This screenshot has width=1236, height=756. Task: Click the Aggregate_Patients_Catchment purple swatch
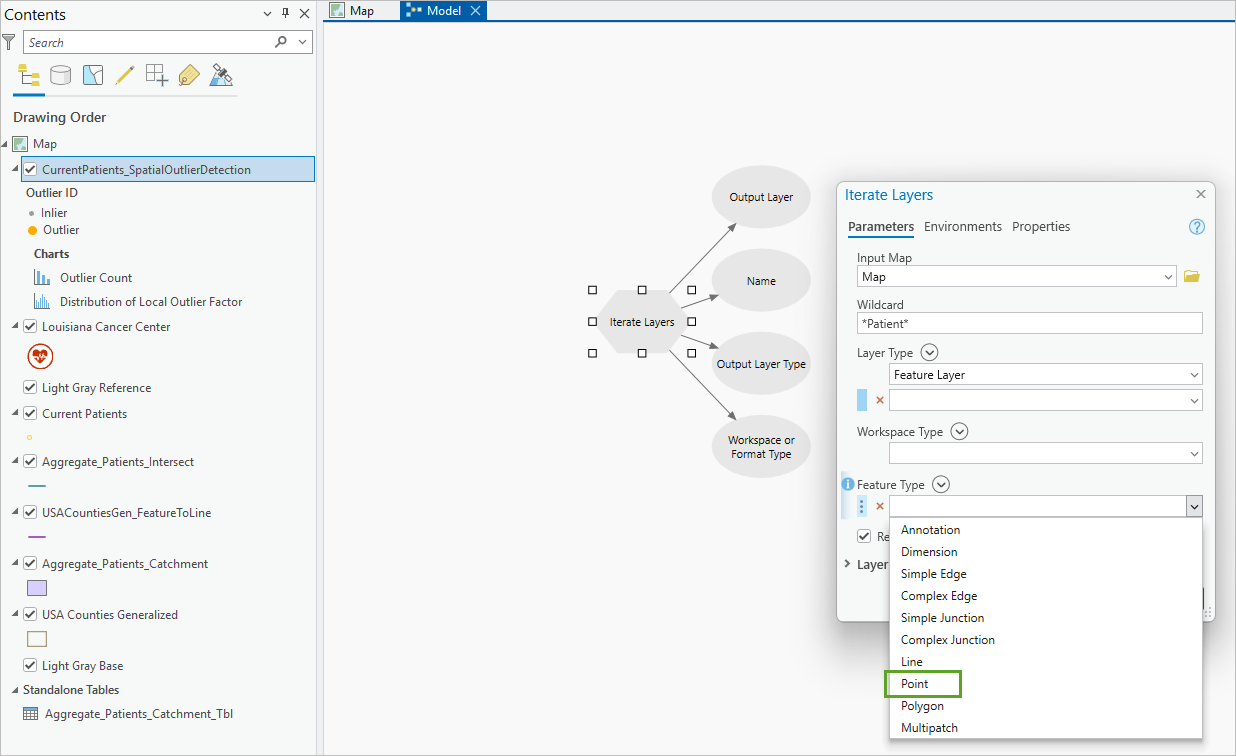tap(36, 588)
